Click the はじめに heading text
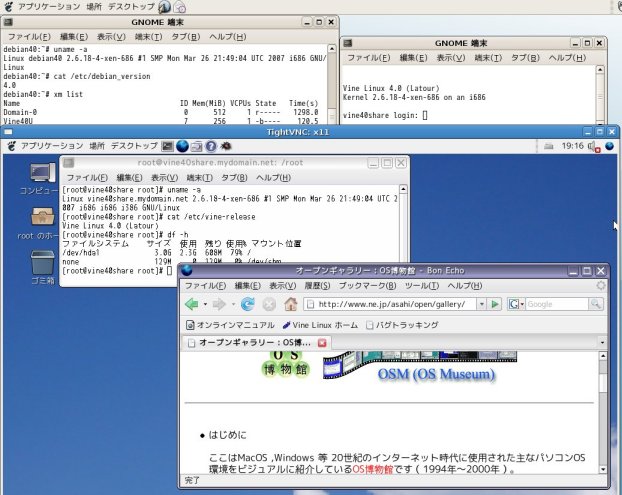The height and width of the screenshot is (495, 622). [x=227, y=435]
